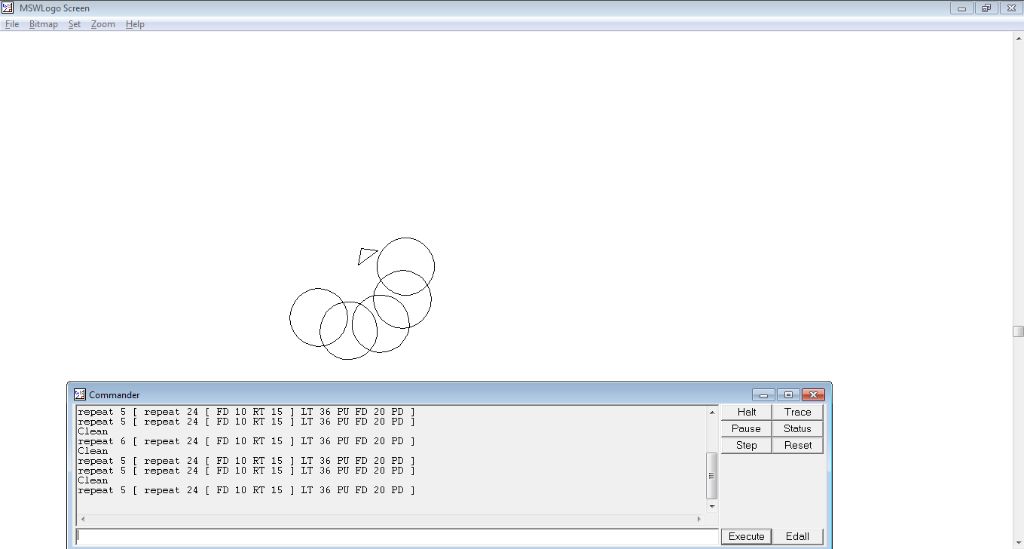1024x549 pixels.
Task: Open the Help menu
Action: tap(135, 24)
